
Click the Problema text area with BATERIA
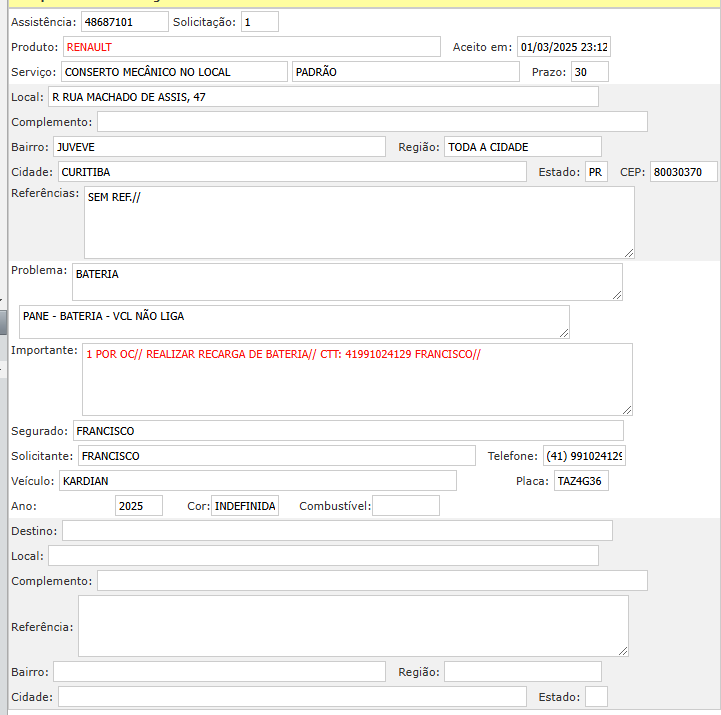coord(346,281)
